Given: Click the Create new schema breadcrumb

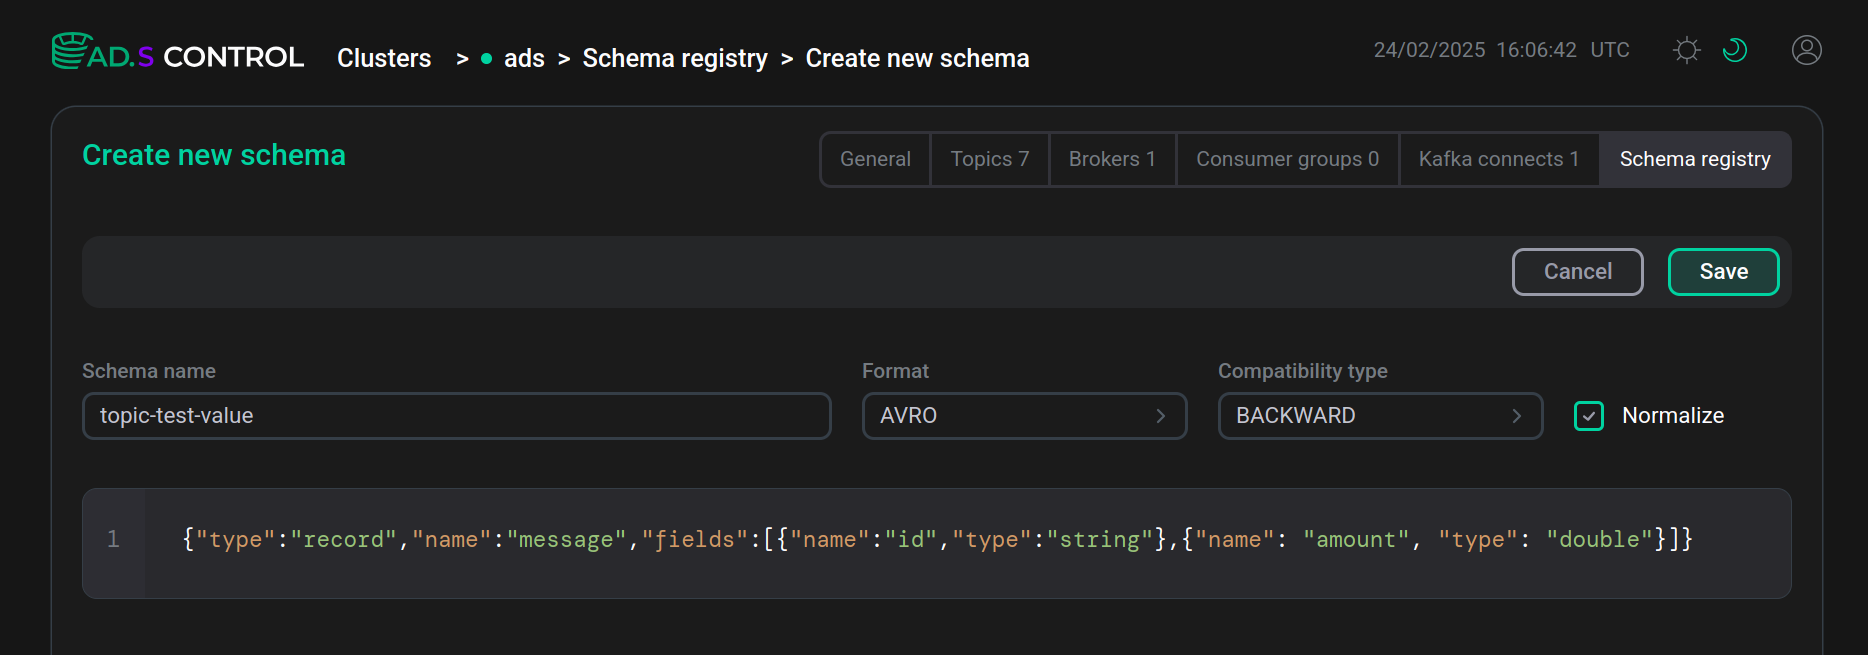Looking at the screenshot, I should coord(917,58).
